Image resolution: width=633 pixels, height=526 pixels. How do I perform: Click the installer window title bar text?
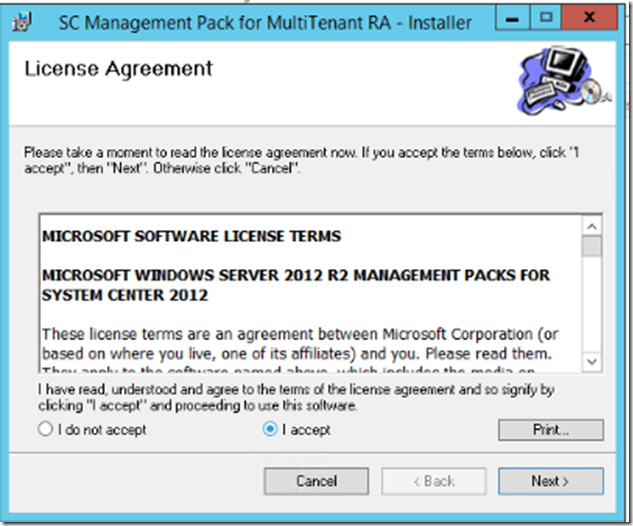265,20
